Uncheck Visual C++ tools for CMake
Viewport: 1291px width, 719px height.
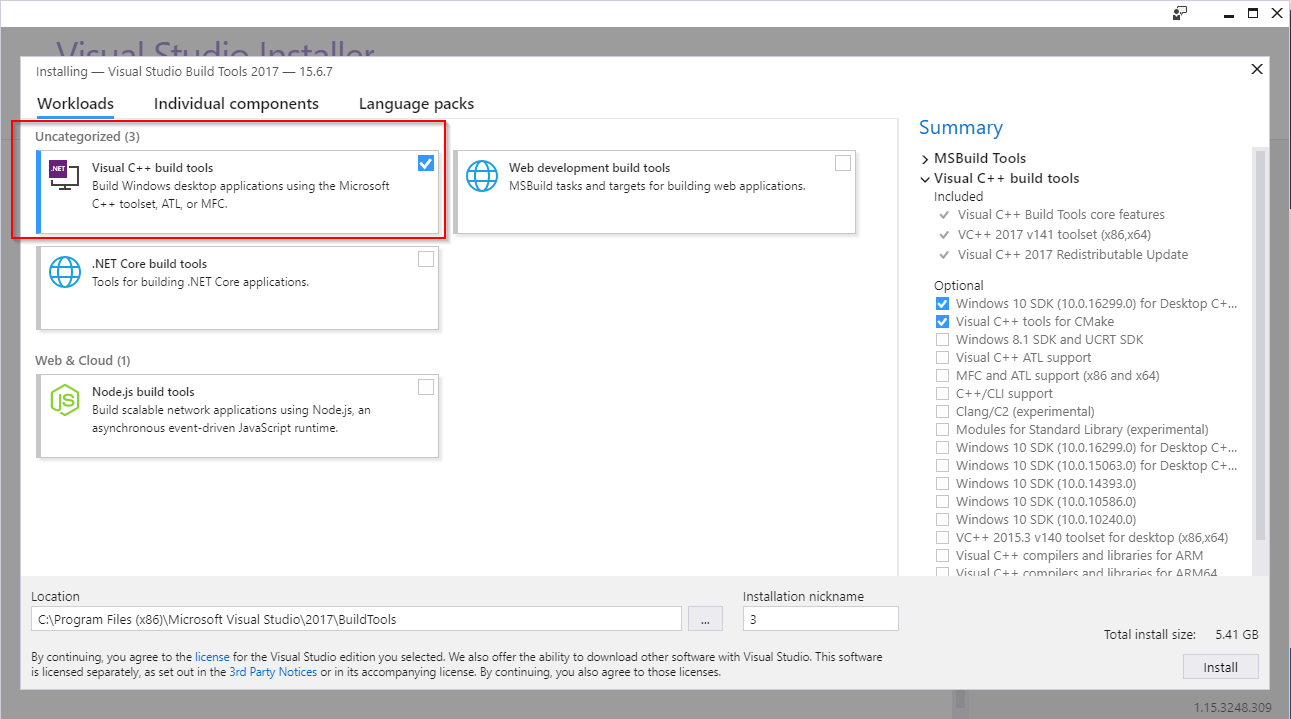tap(942, 321)
